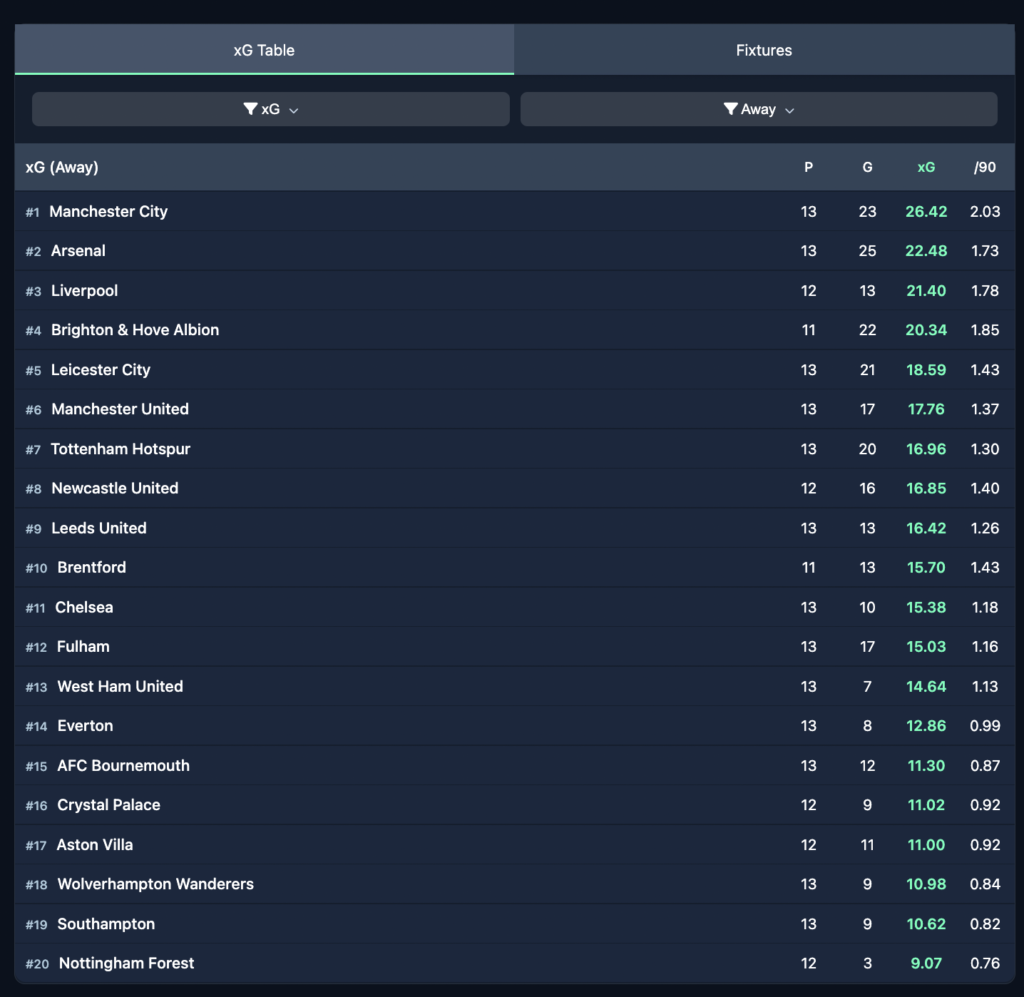
Task: Click Liverpool's xG value 21.40
Action: tap(926, 291)
